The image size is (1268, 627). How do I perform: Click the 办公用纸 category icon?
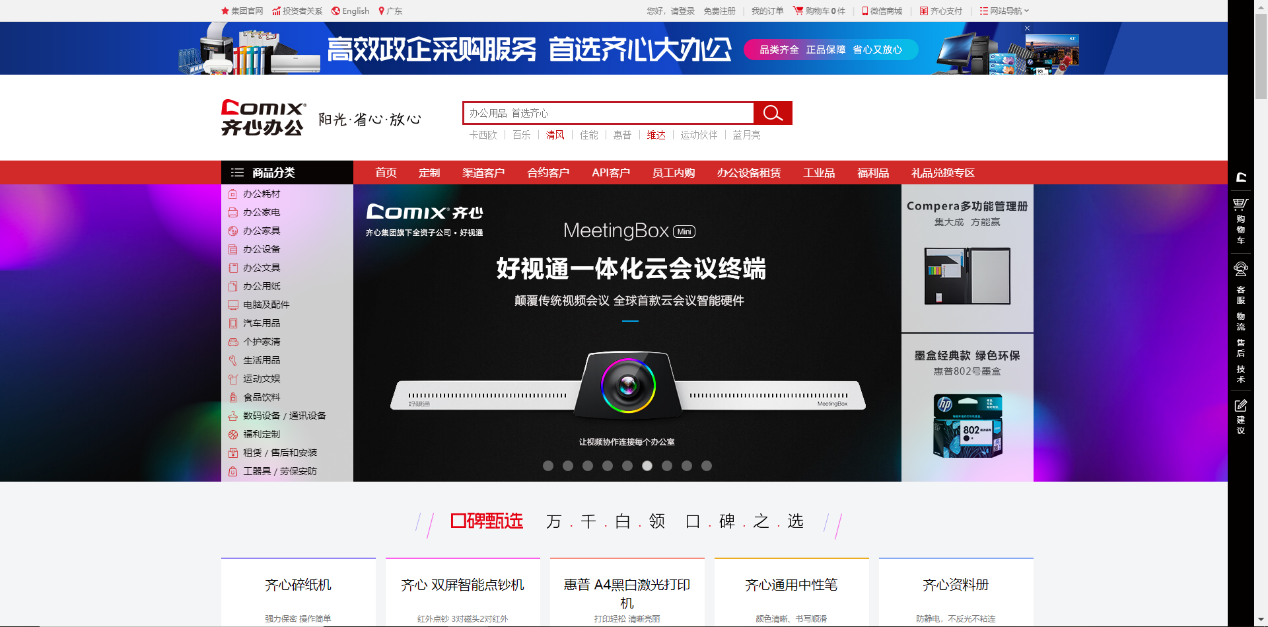click(233, 286)
